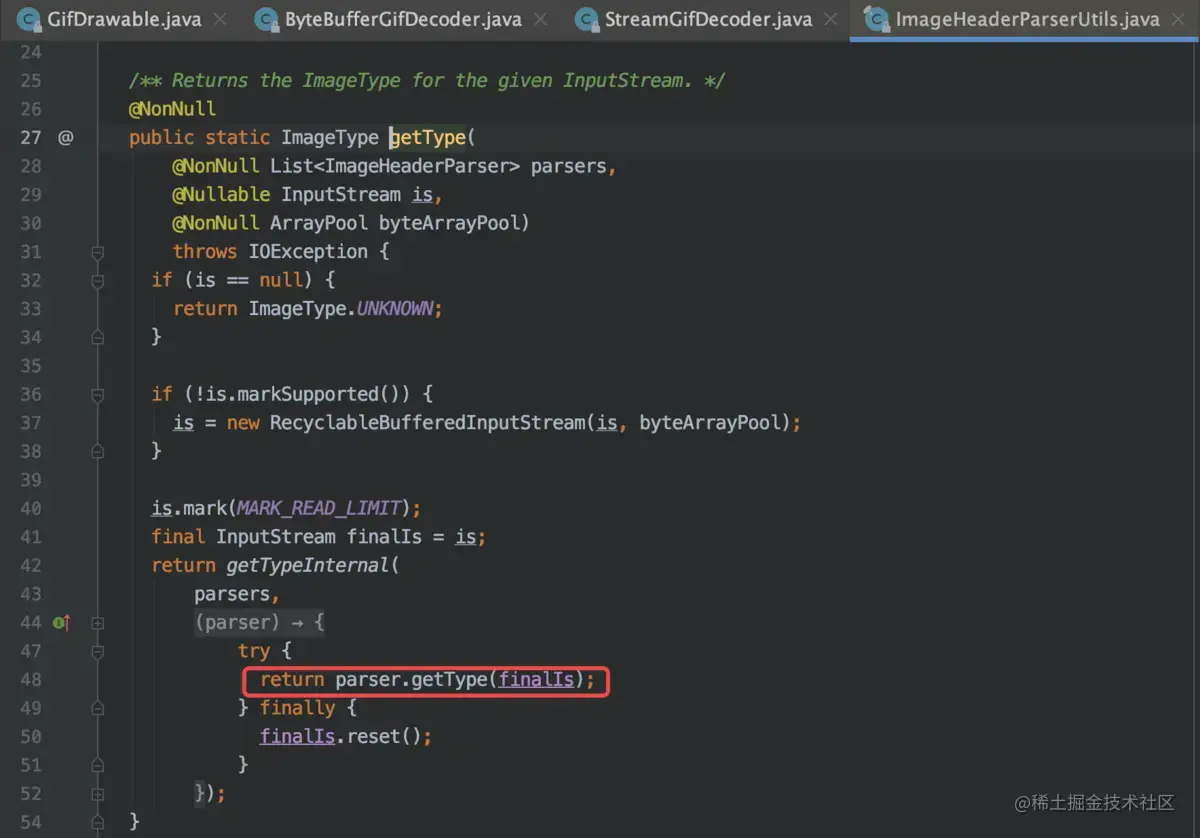The image size is (1200, 838).
Task: Click the @Nullable annotation on line 29
Action: (x=221, y=194)
